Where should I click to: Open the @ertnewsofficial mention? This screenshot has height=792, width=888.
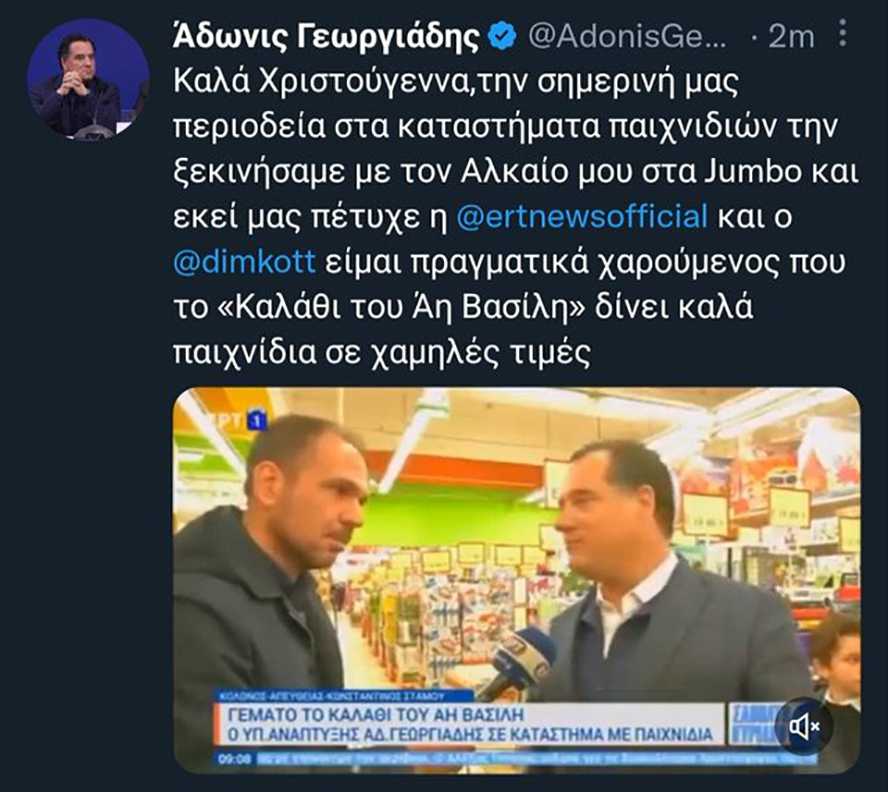582,217
